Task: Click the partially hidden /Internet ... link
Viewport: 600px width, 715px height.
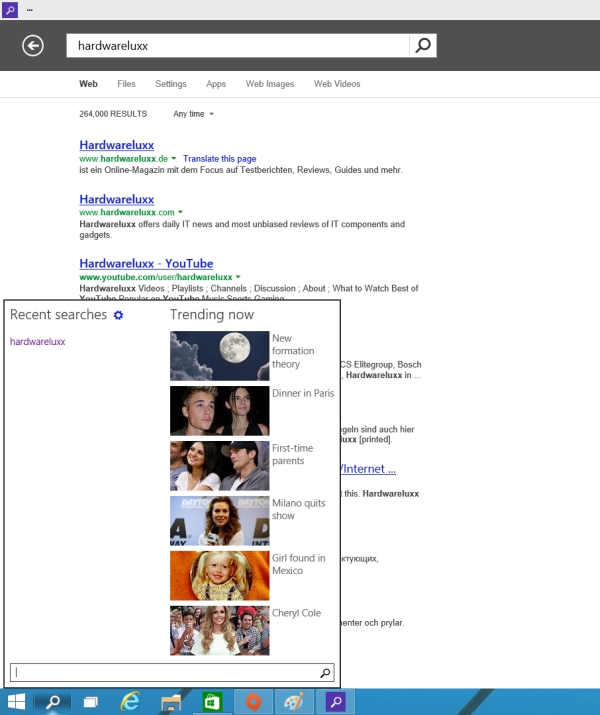Action: click(x=368, y=469)
